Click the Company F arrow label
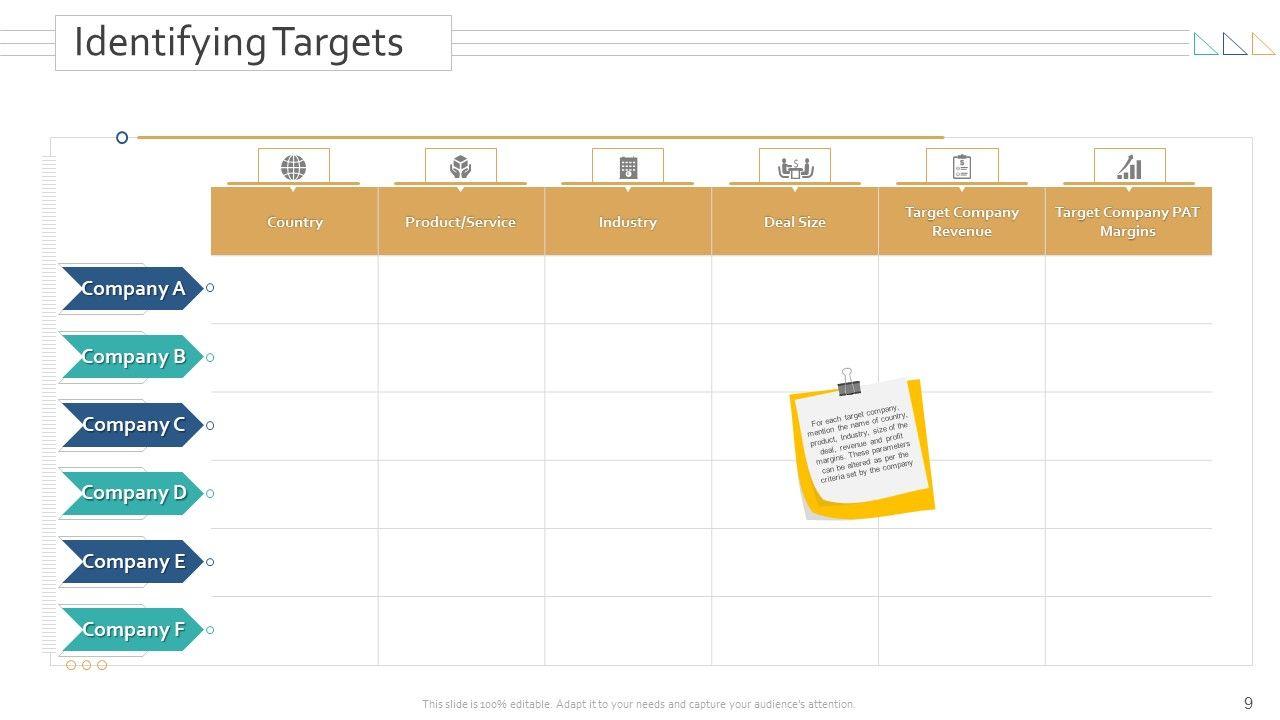The width and height of the screenshot is (1280, 720). [x=132, y=630]
